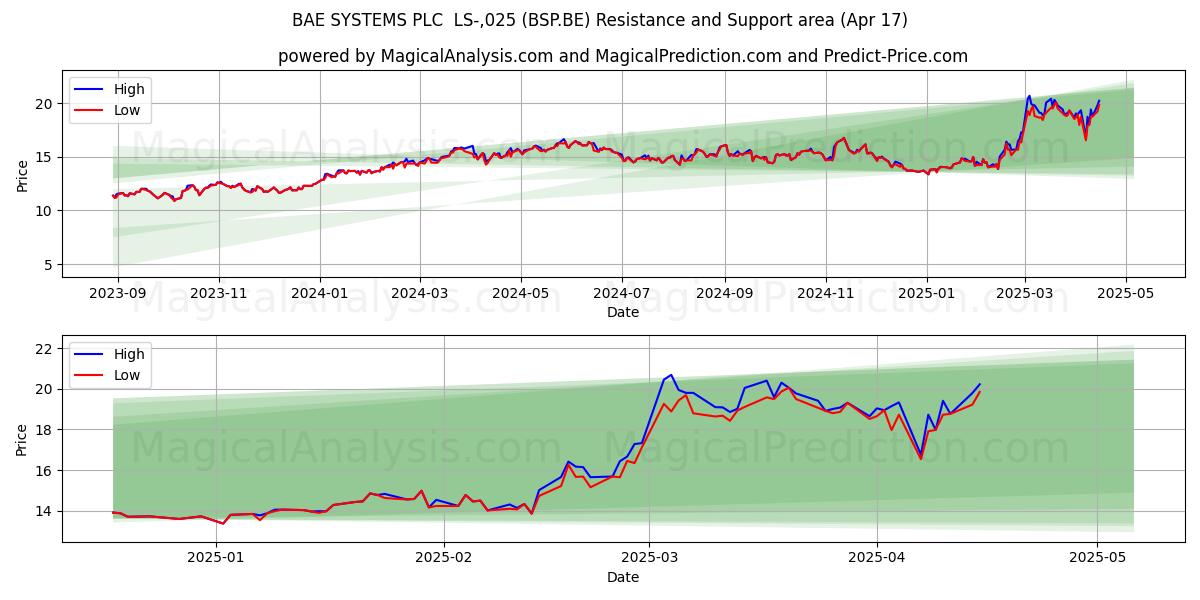
Task: Click the '2025-03' x-axis label in top chart
Action: pyautogui.click(x=1024, y=295)
